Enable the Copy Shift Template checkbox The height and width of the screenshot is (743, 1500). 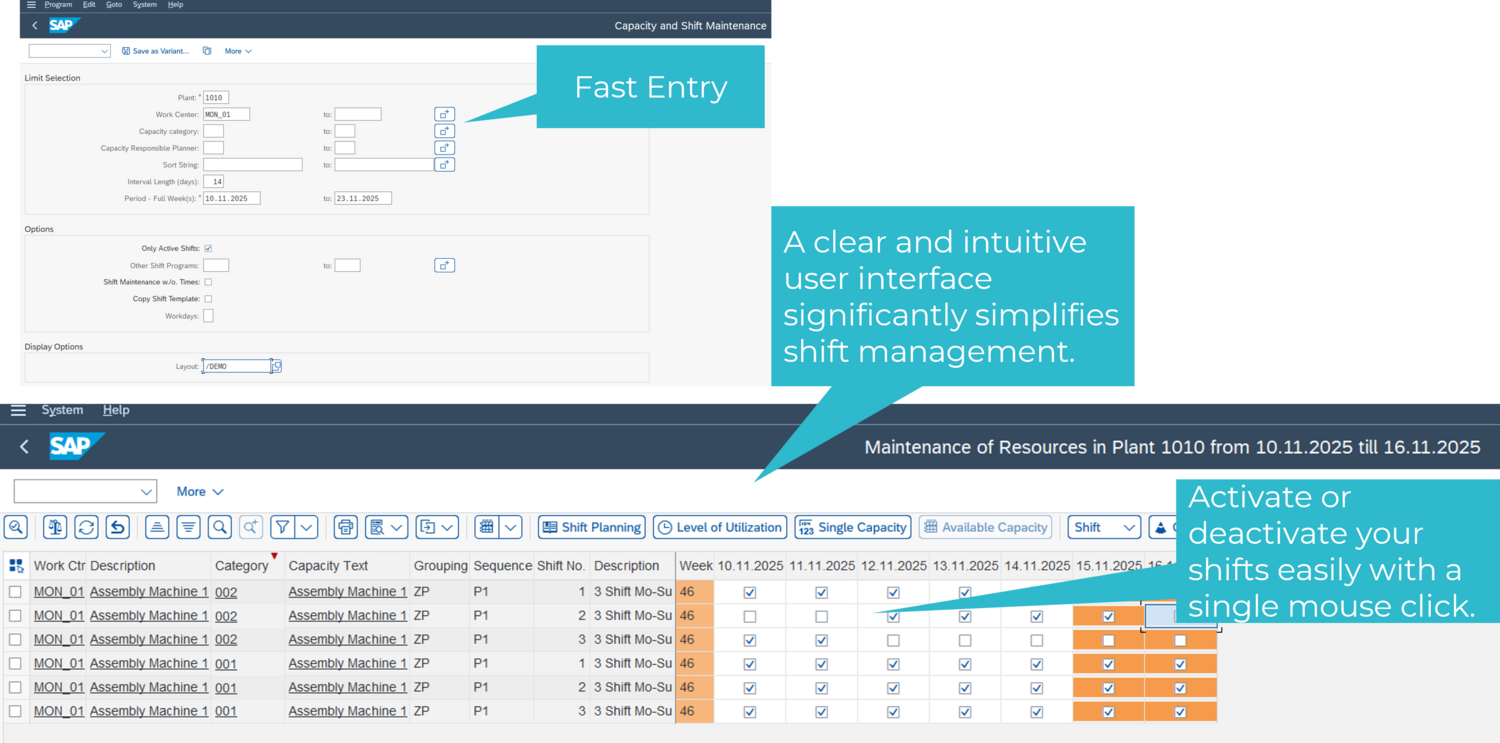click(x=208, y=299)
